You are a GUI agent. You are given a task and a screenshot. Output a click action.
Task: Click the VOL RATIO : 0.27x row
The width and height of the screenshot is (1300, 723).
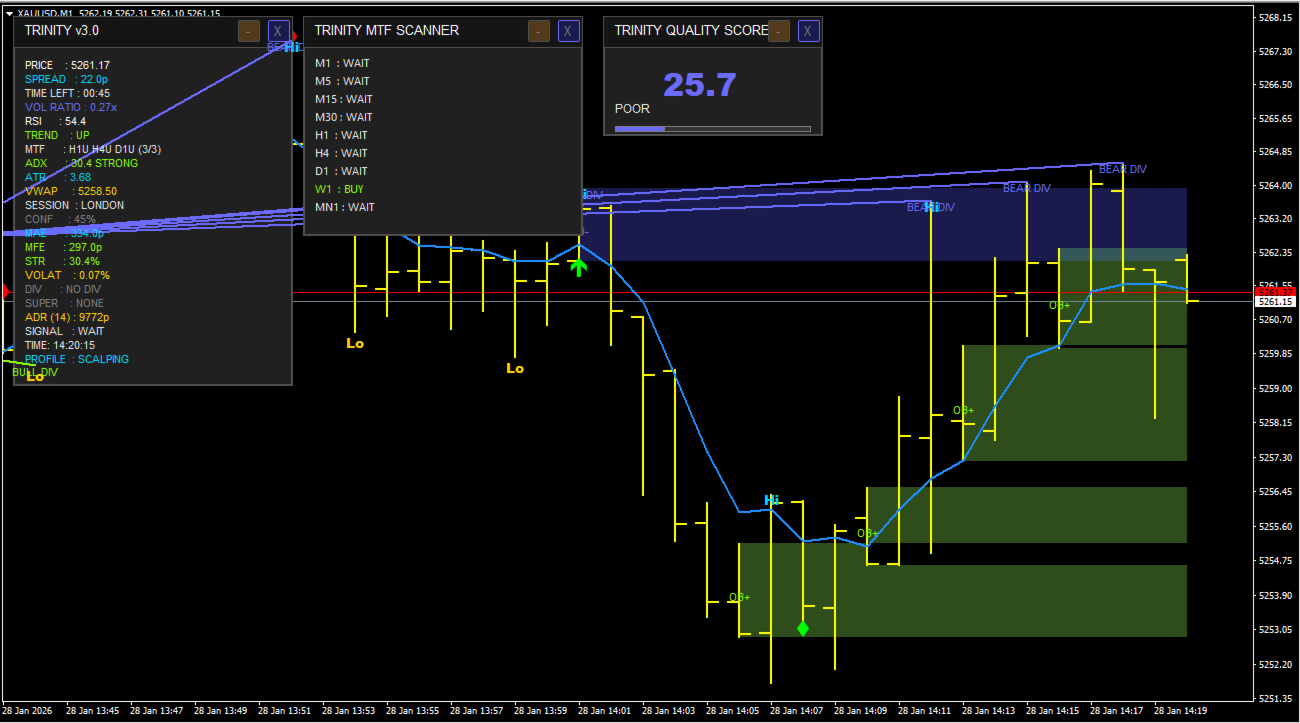pyautogui.click(x=71, y=107)
